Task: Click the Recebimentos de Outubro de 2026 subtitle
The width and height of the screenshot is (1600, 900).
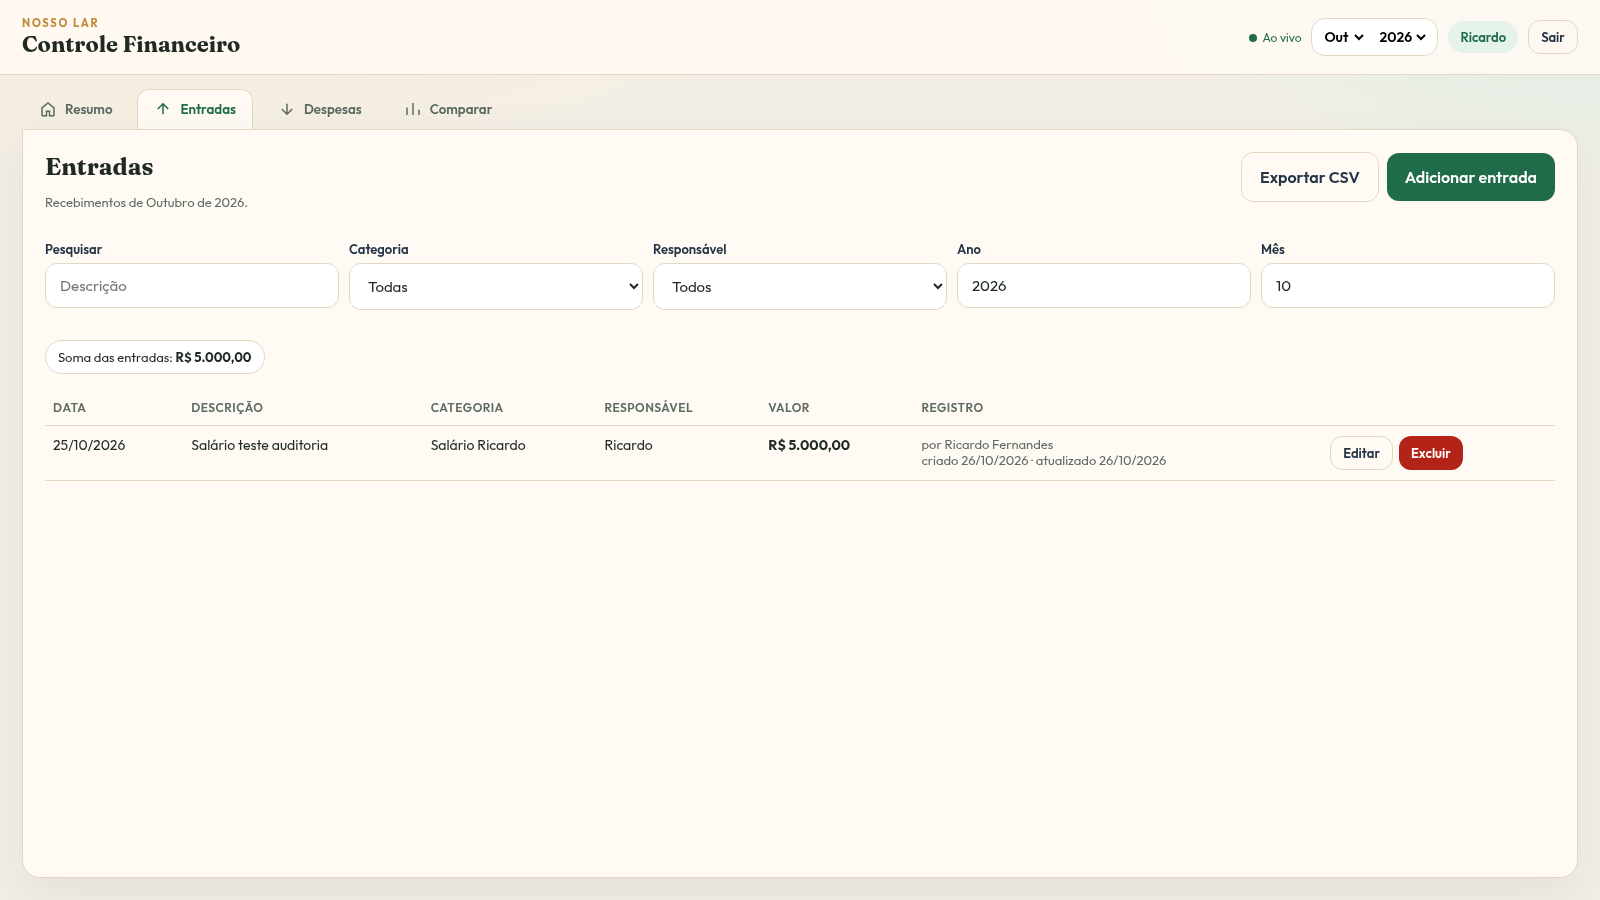Action: tap(146, 202)
